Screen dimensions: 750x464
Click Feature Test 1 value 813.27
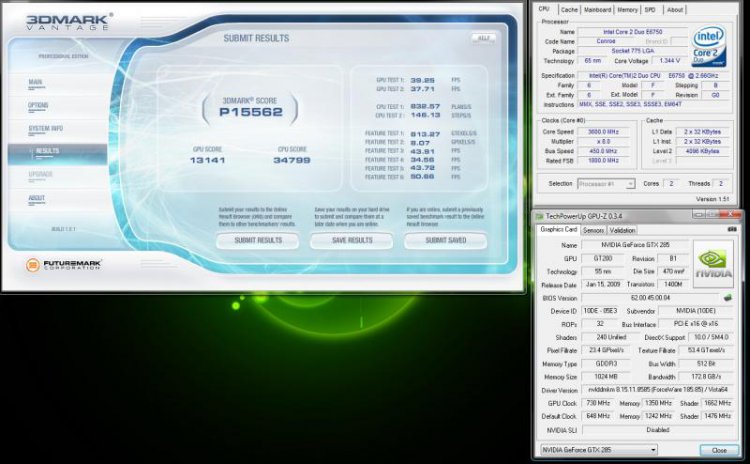(x=425, y=134)
